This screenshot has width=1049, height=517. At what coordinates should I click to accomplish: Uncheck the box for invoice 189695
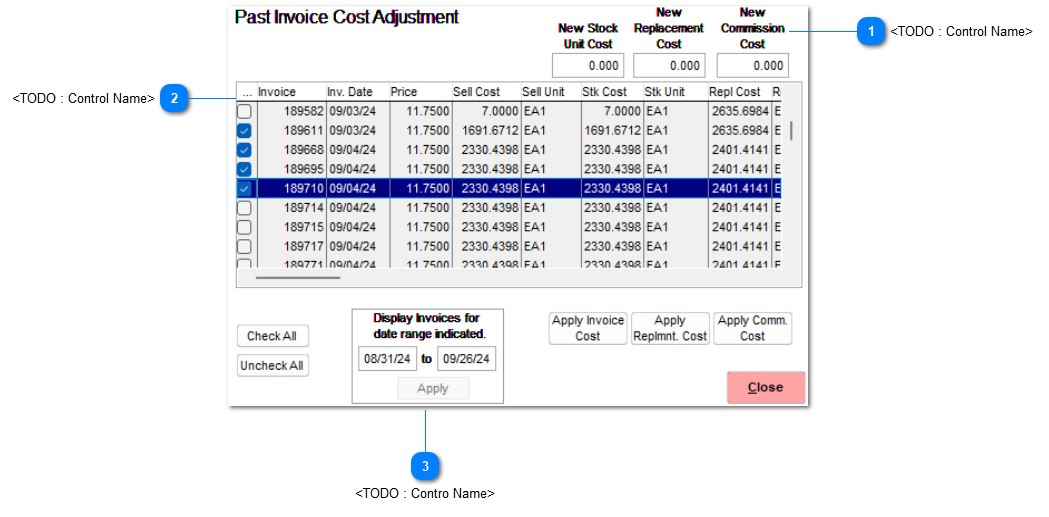pos(245,169)
